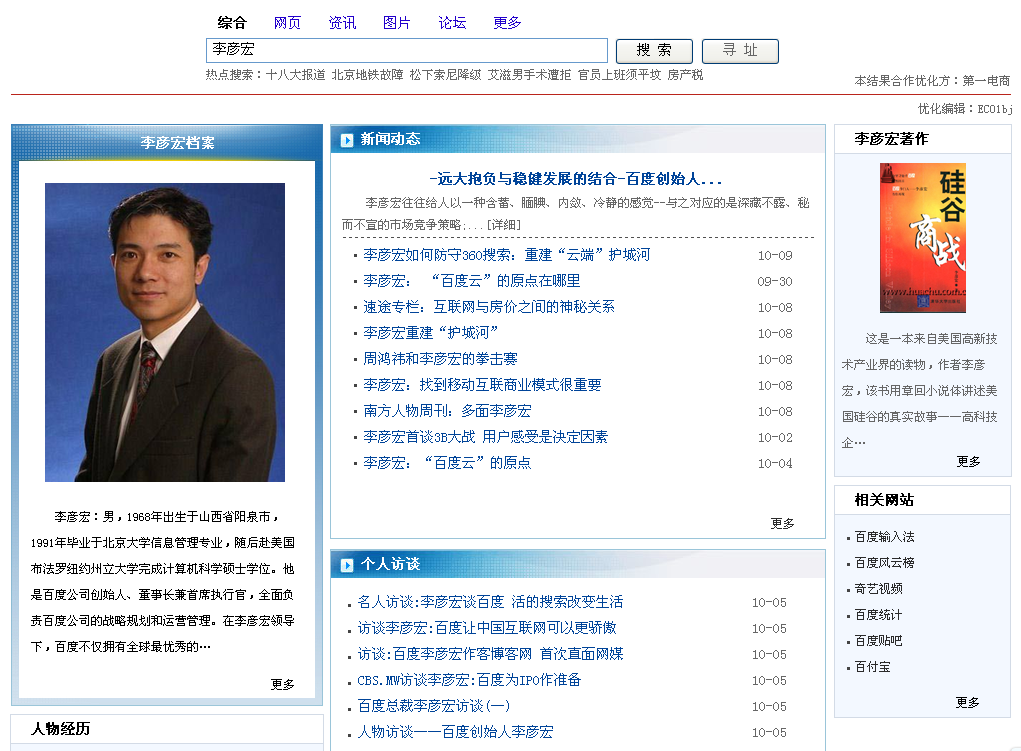Expand 更多 under the 相关网站 list
The width and height of the screenshot is (1021, 751).
[967, 702]
